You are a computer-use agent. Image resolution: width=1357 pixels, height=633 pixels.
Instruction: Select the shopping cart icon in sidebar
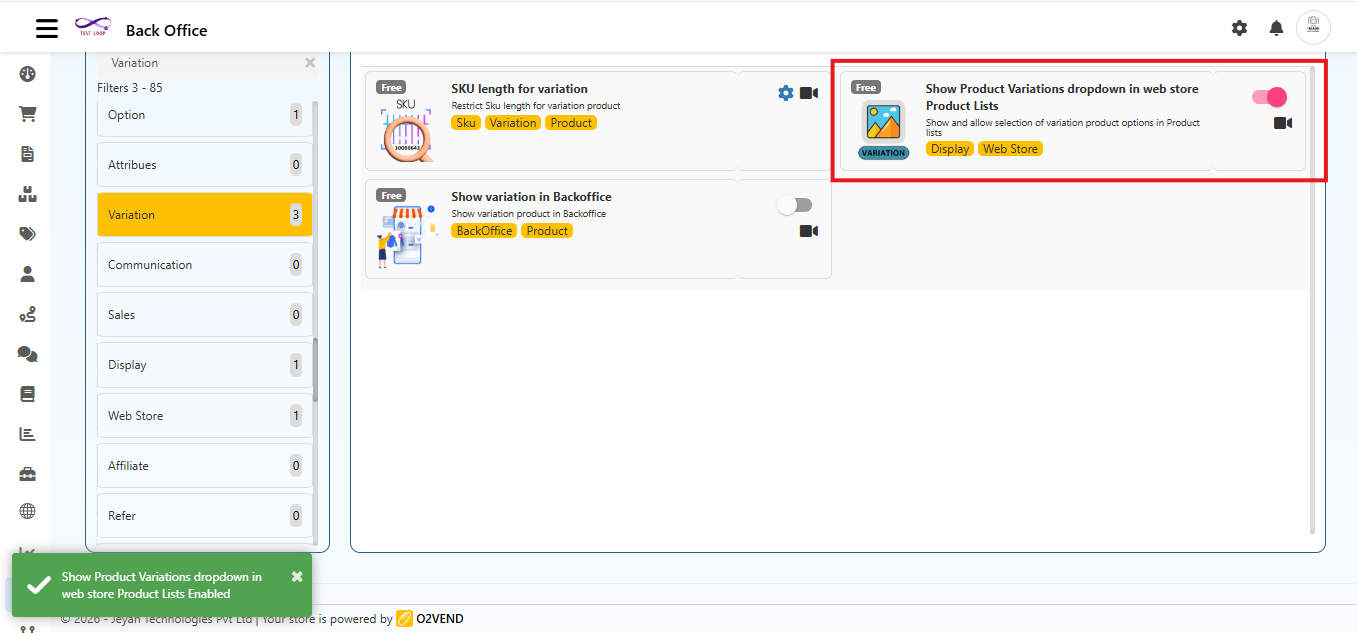pos(27,113)
